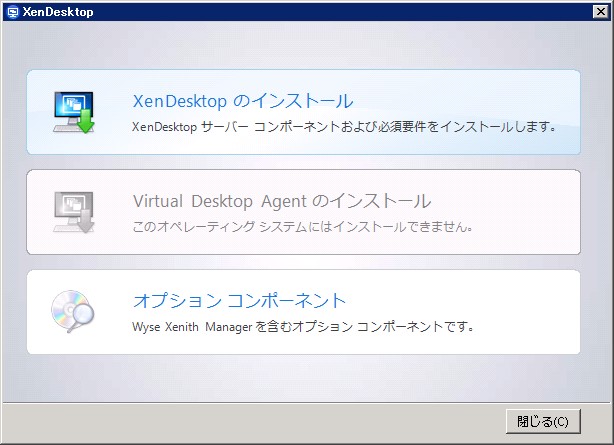Click the optional components disc icon
Image resolution: width=614 pixels, height=445 pixels.
[70, 311]
